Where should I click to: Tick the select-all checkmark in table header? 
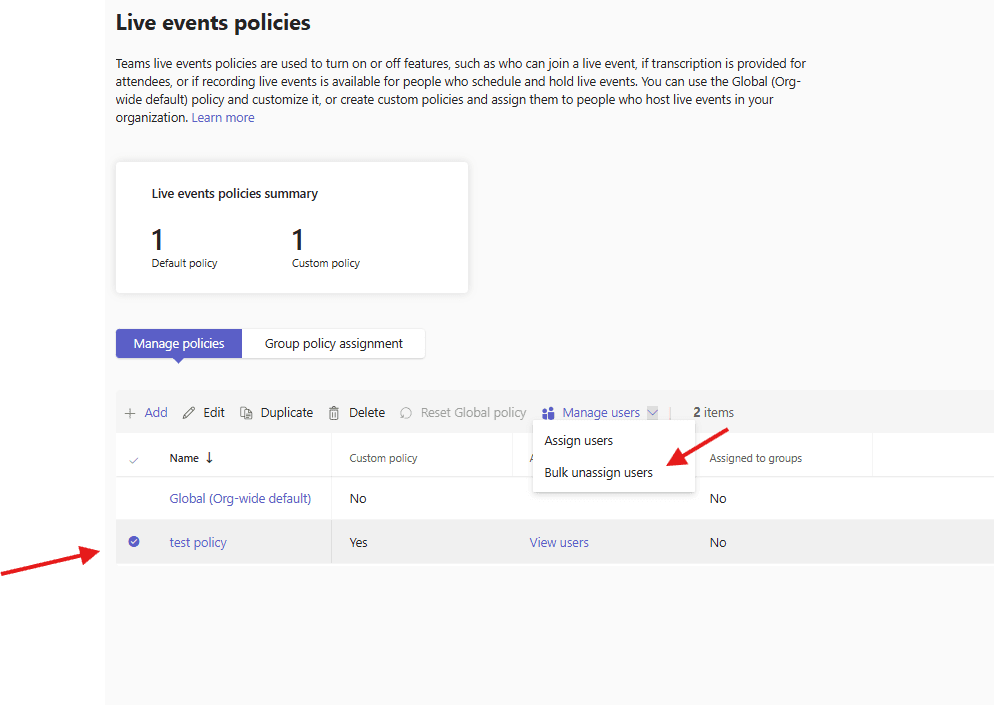point(134,459)
